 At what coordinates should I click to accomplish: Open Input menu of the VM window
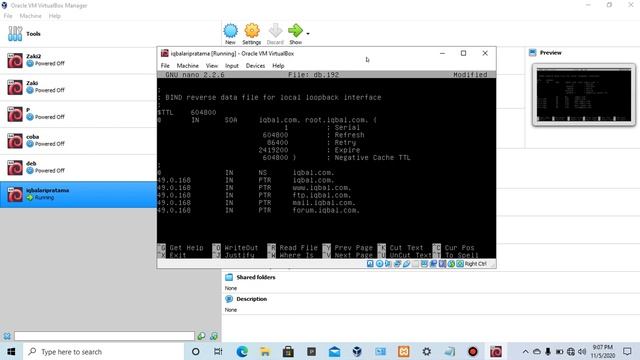pos(232,66)
